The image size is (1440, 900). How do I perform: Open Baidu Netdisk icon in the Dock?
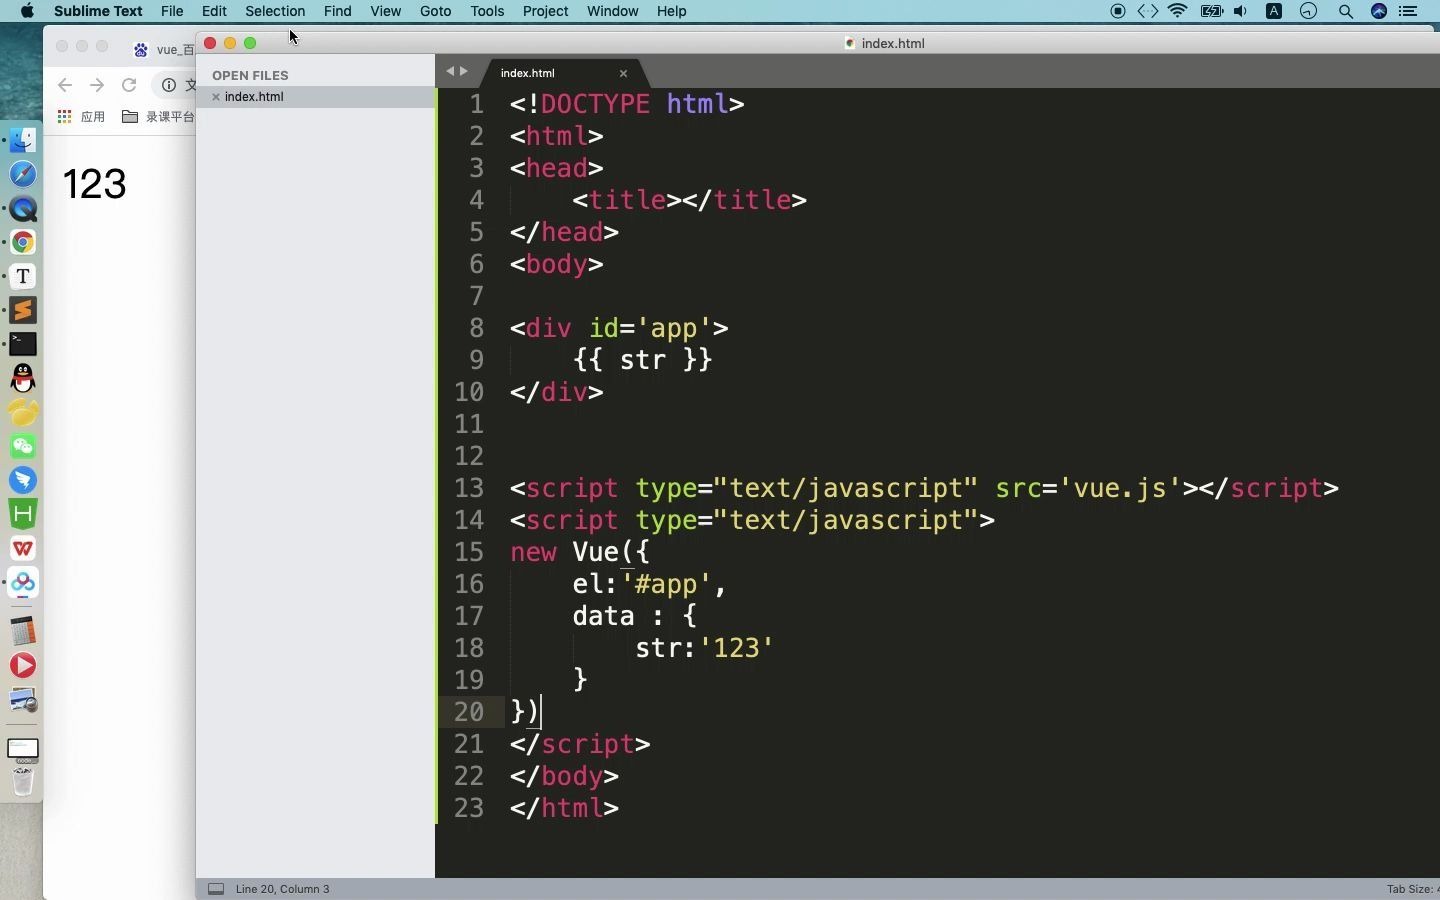click(23, 582)
